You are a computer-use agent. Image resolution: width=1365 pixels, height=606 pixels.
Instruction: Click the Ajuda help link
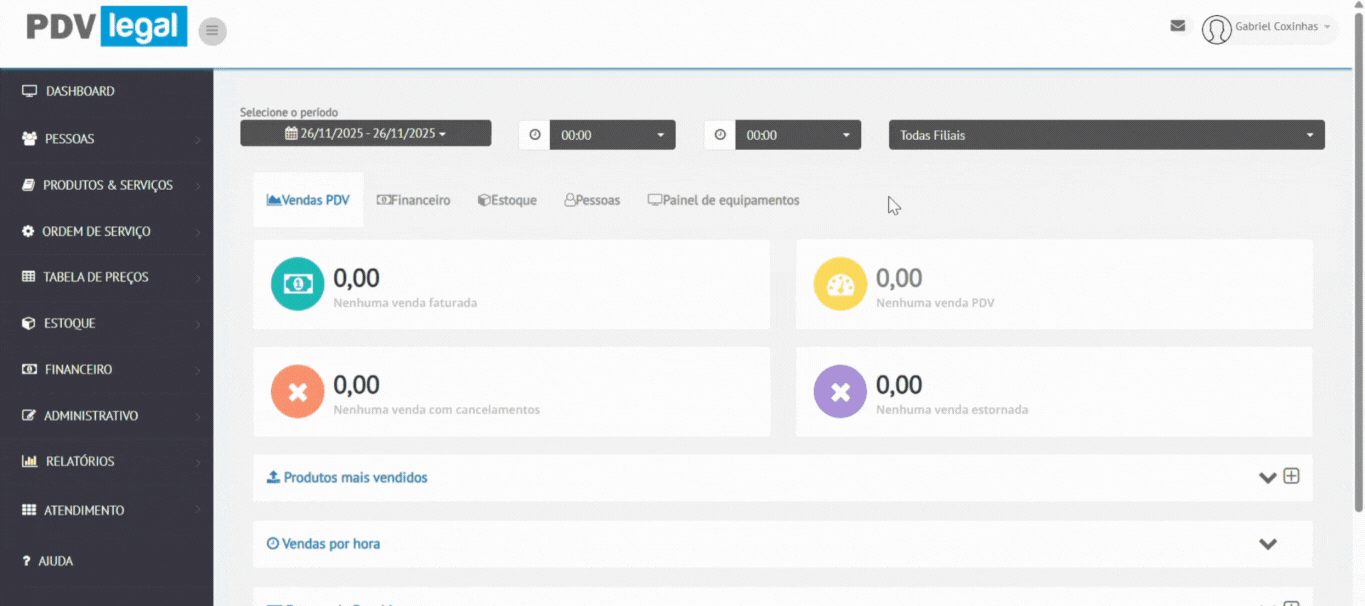coord(55,561)
